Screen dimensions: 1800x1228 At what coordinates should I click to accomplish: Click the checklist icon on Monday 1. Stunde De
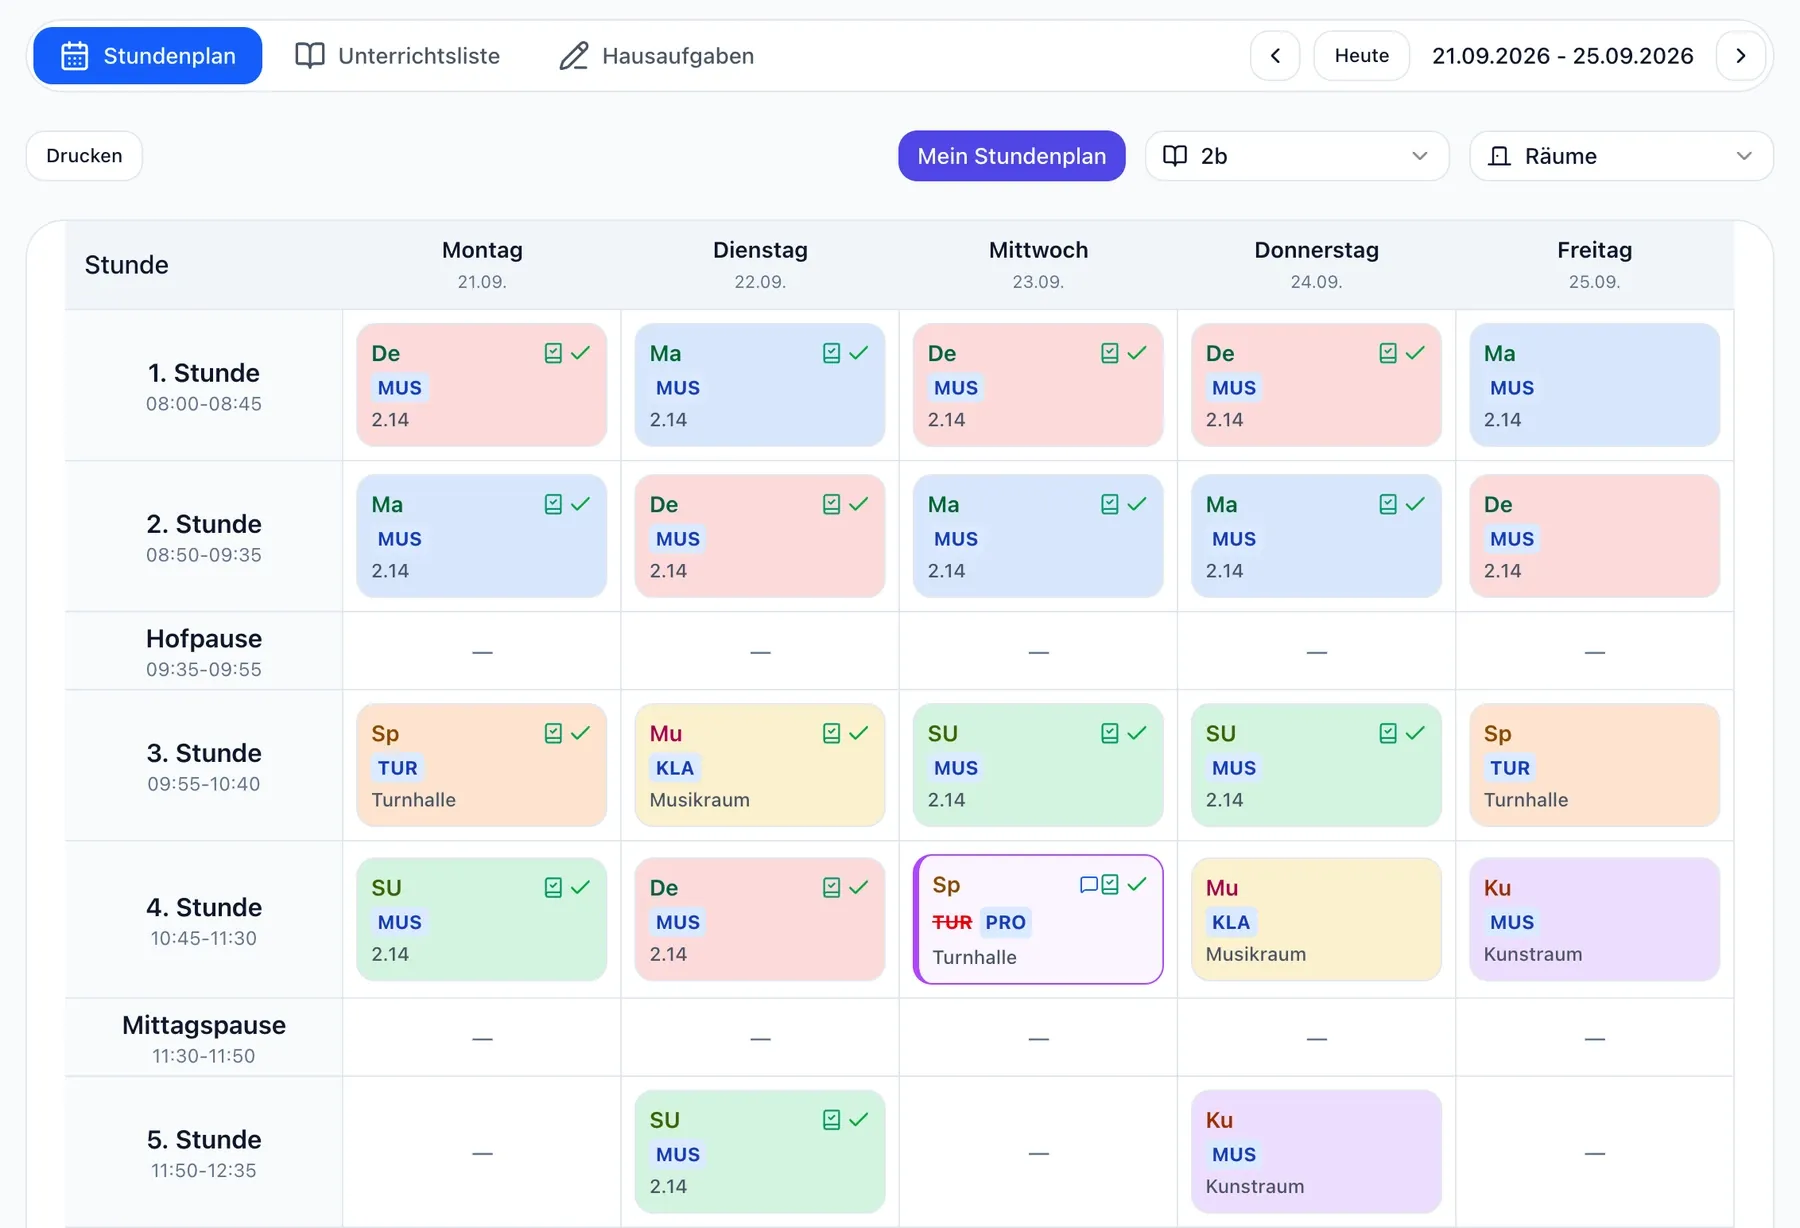[x=553, y=353]
